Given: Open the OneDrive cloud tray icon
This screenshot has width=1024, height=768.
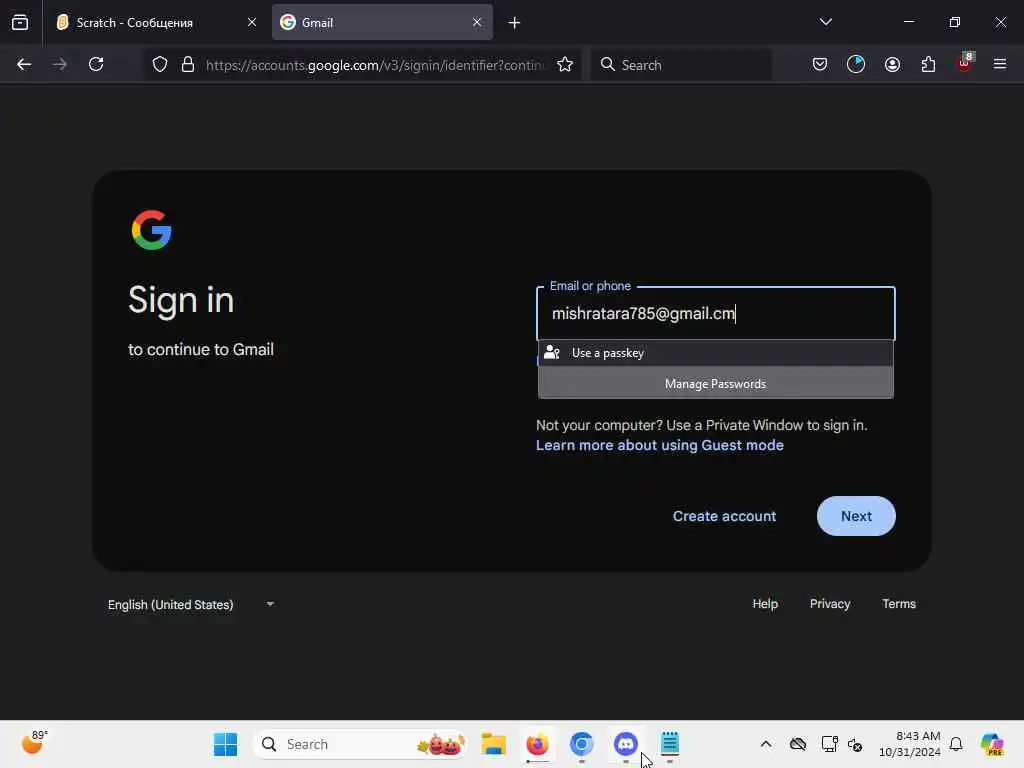Looking at the screenshot, I should [797, 744].
